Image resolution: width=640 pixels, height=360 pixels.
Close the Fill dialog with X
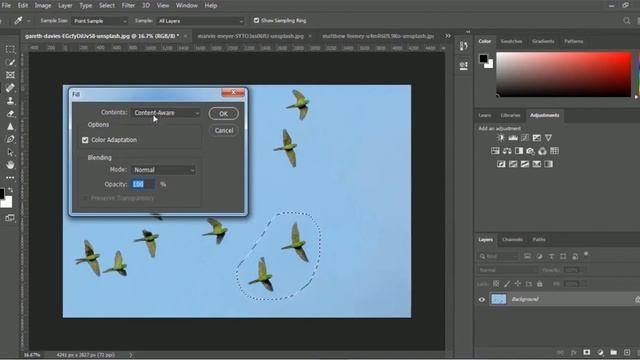(233, 93)
